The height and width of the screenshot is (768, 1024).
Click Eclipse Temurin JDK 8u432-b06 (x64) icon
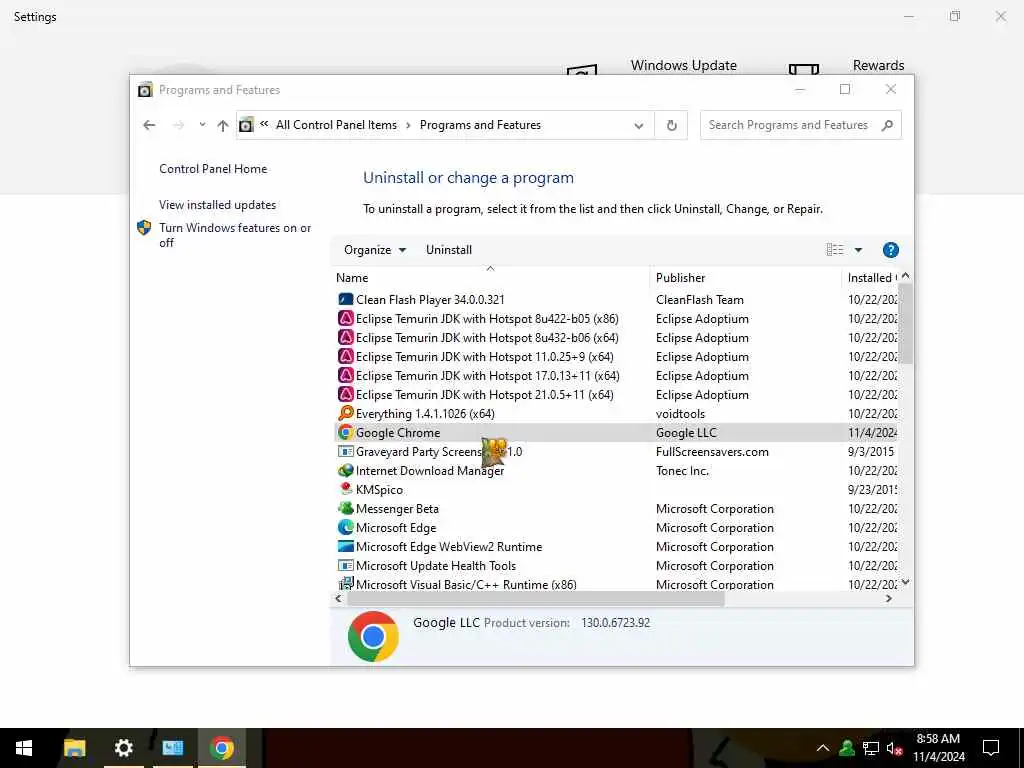tap(345, 338)
